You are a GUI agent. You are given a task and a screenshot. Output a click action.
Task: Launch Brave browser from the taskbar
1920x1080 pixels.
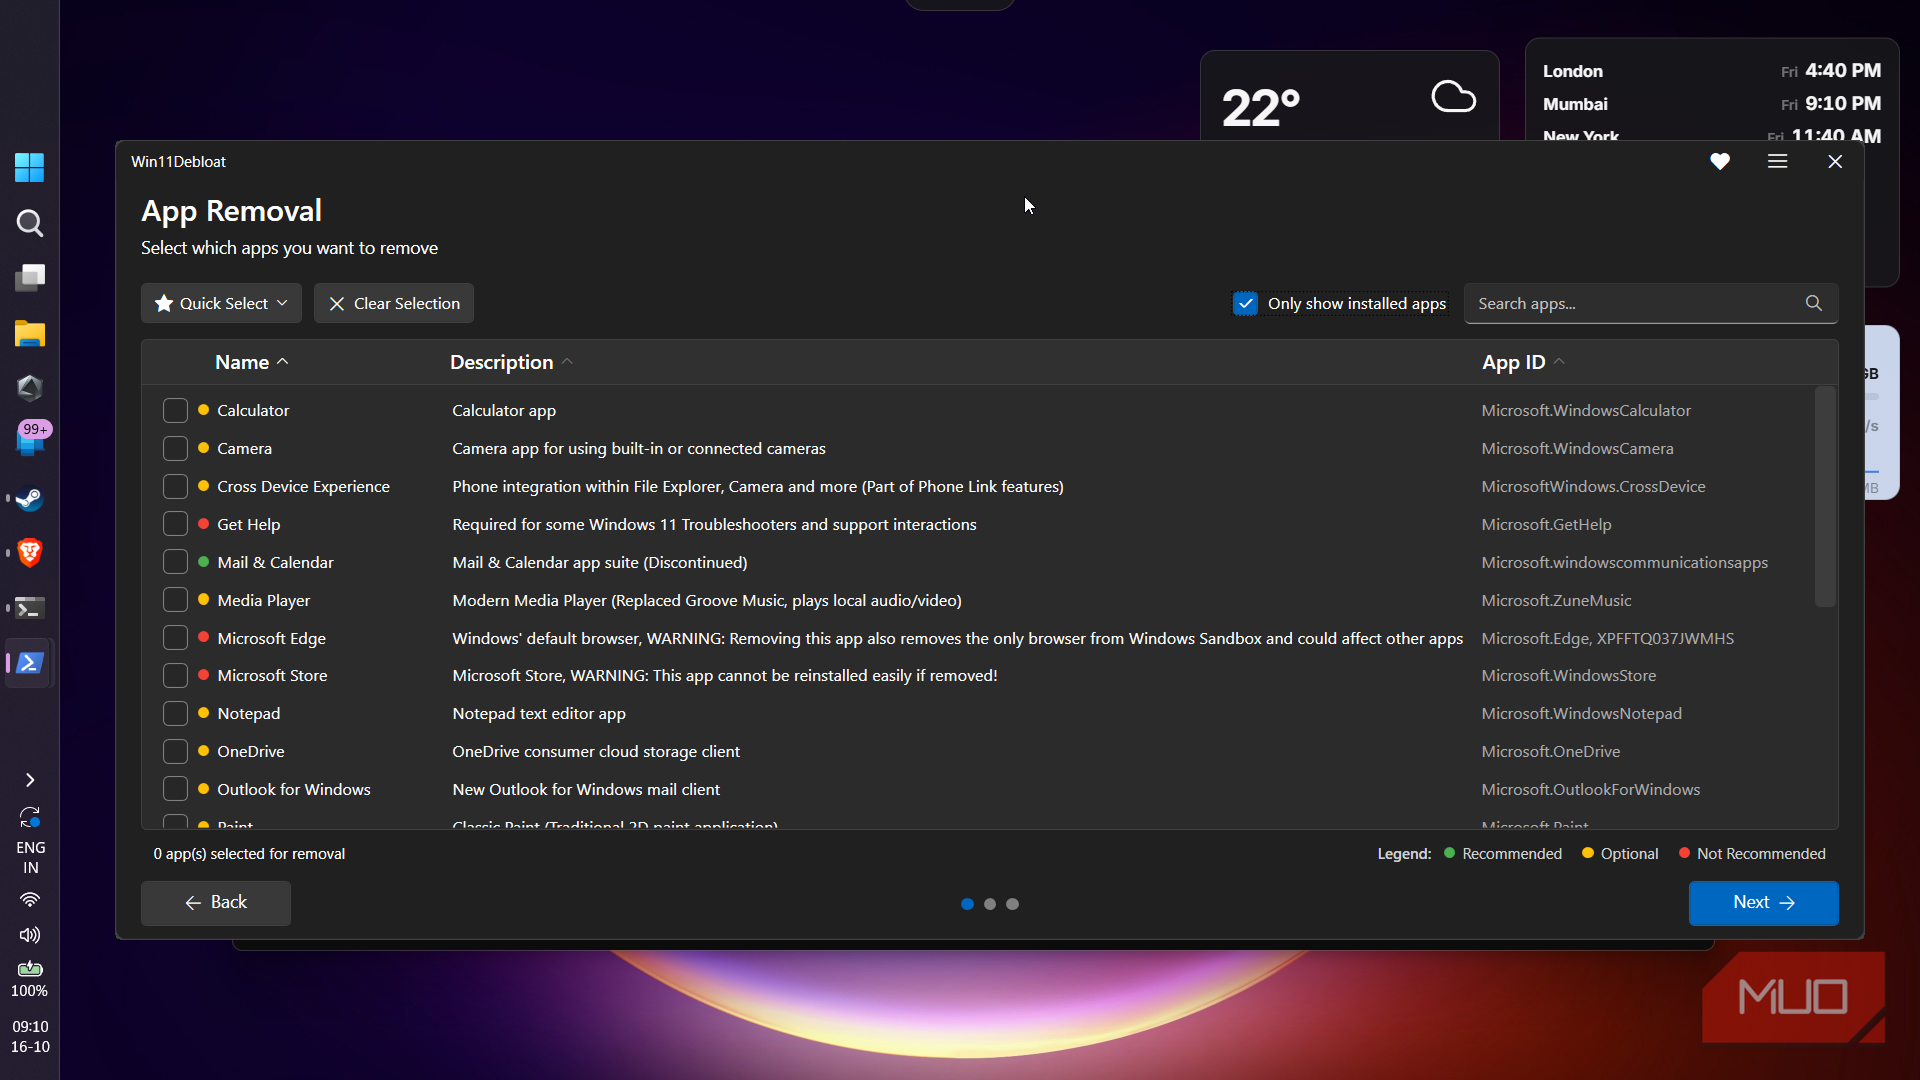tap(29, 553)
